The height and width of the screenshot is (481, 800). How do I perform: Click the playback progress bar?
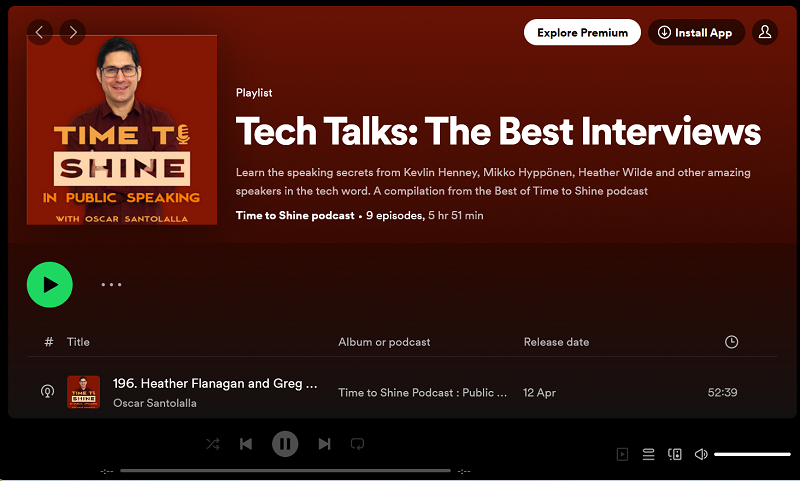tap(285, 471)
